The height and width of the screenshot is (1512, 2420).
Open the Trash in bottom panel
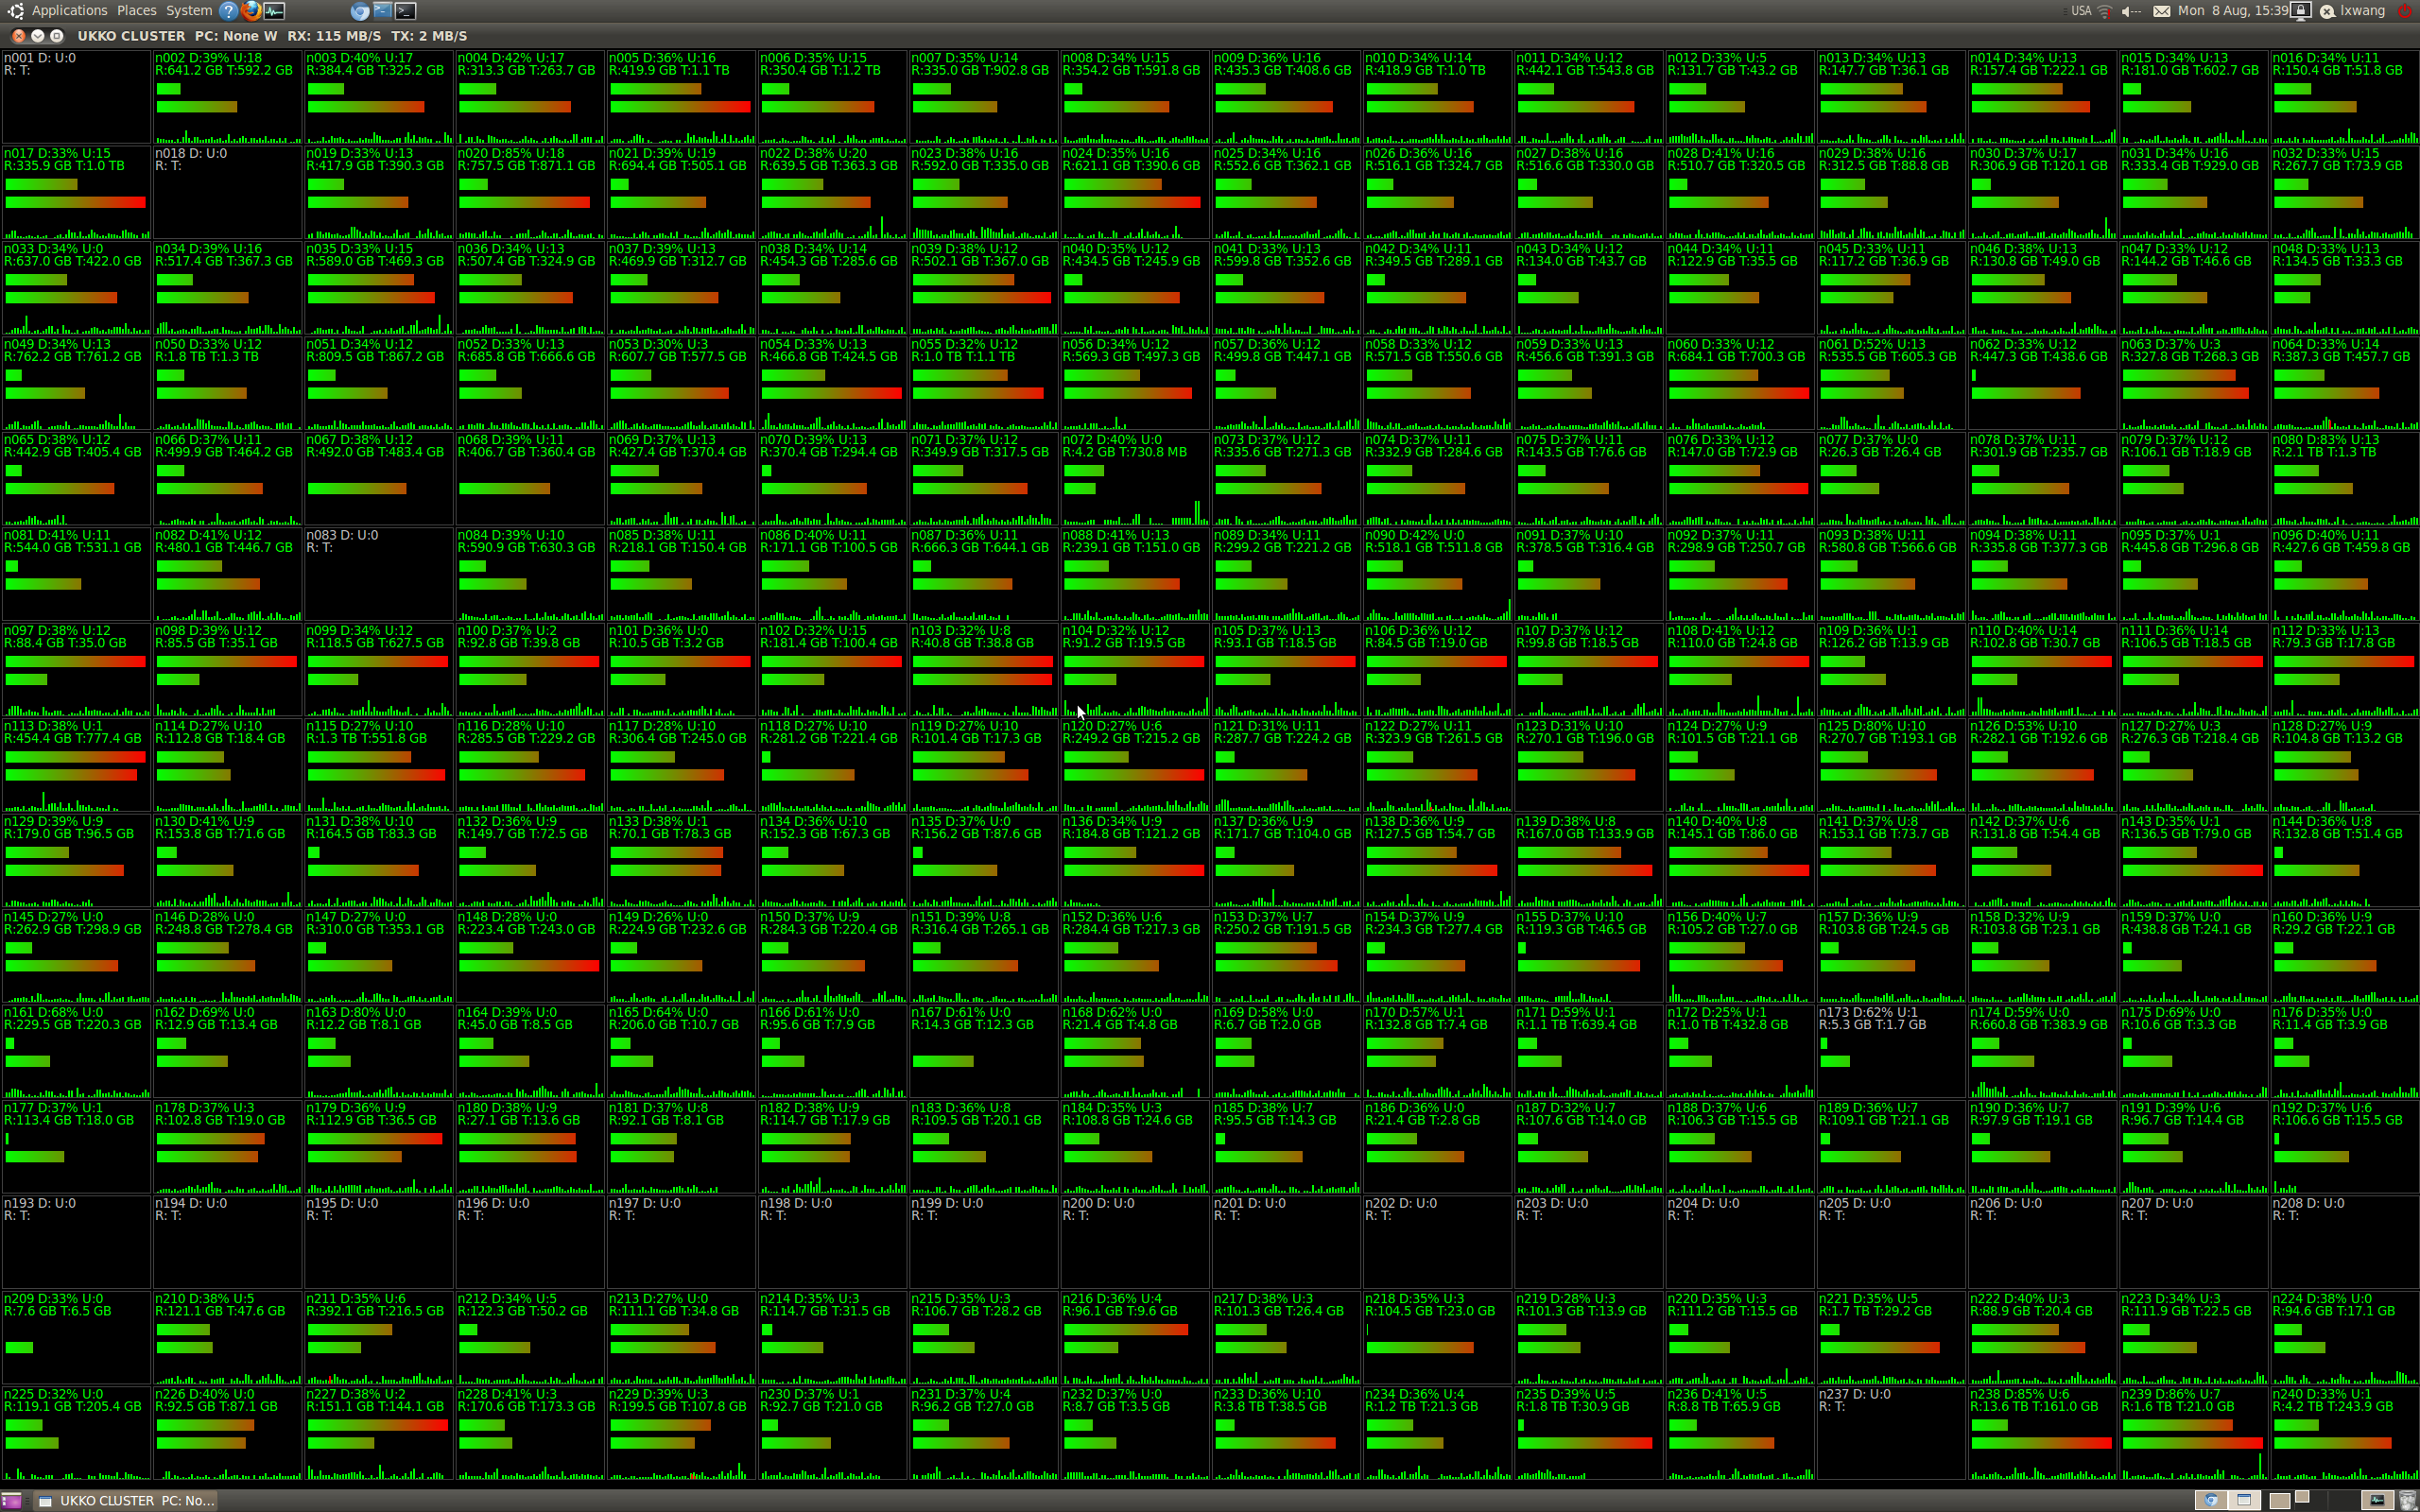[x=2407, y=1500]
